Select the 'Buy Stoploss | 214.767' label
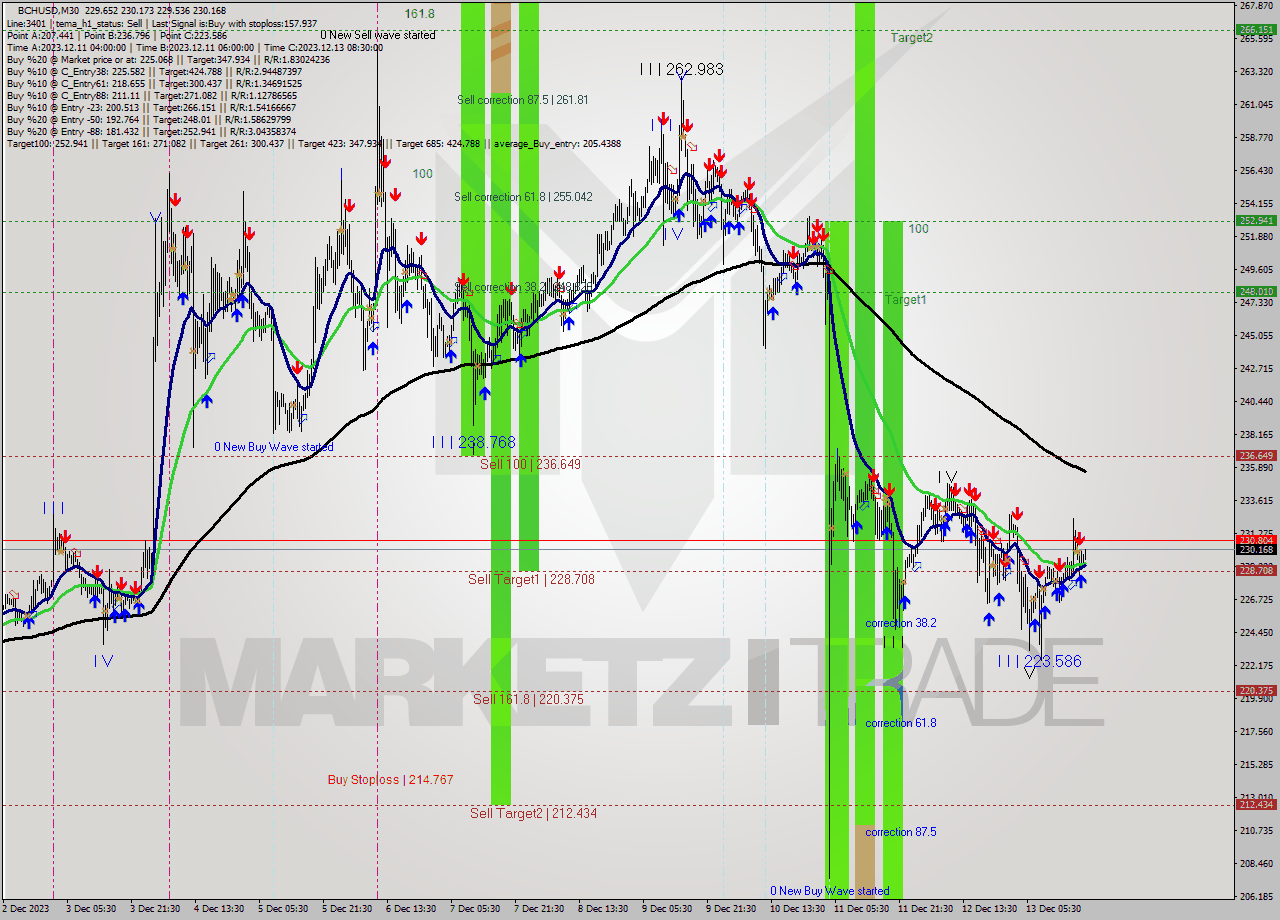 tap(390, 780)
